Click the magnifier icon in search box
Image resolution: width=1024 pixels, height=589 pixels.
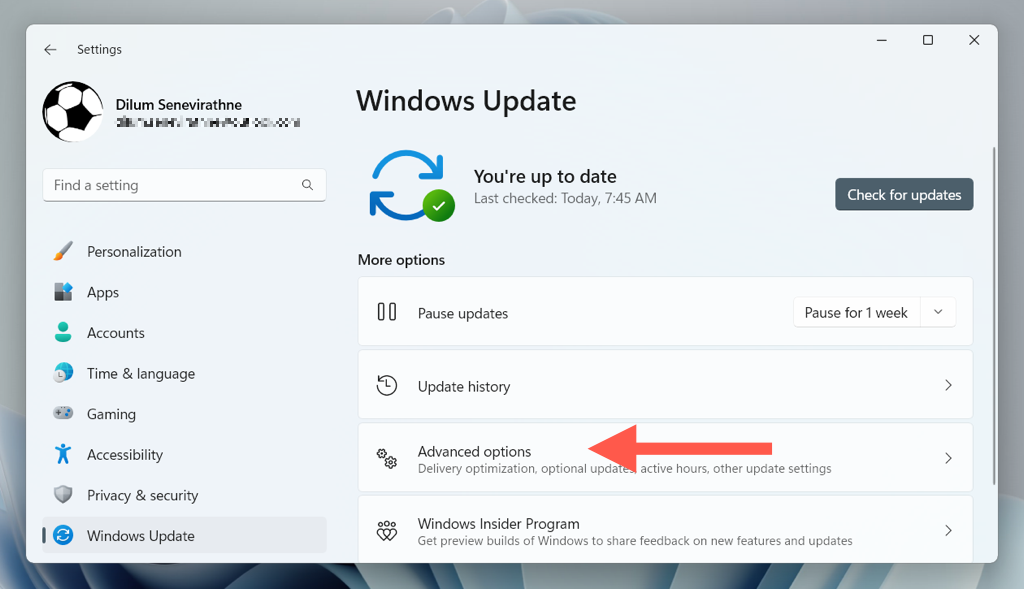click(307, 185)
